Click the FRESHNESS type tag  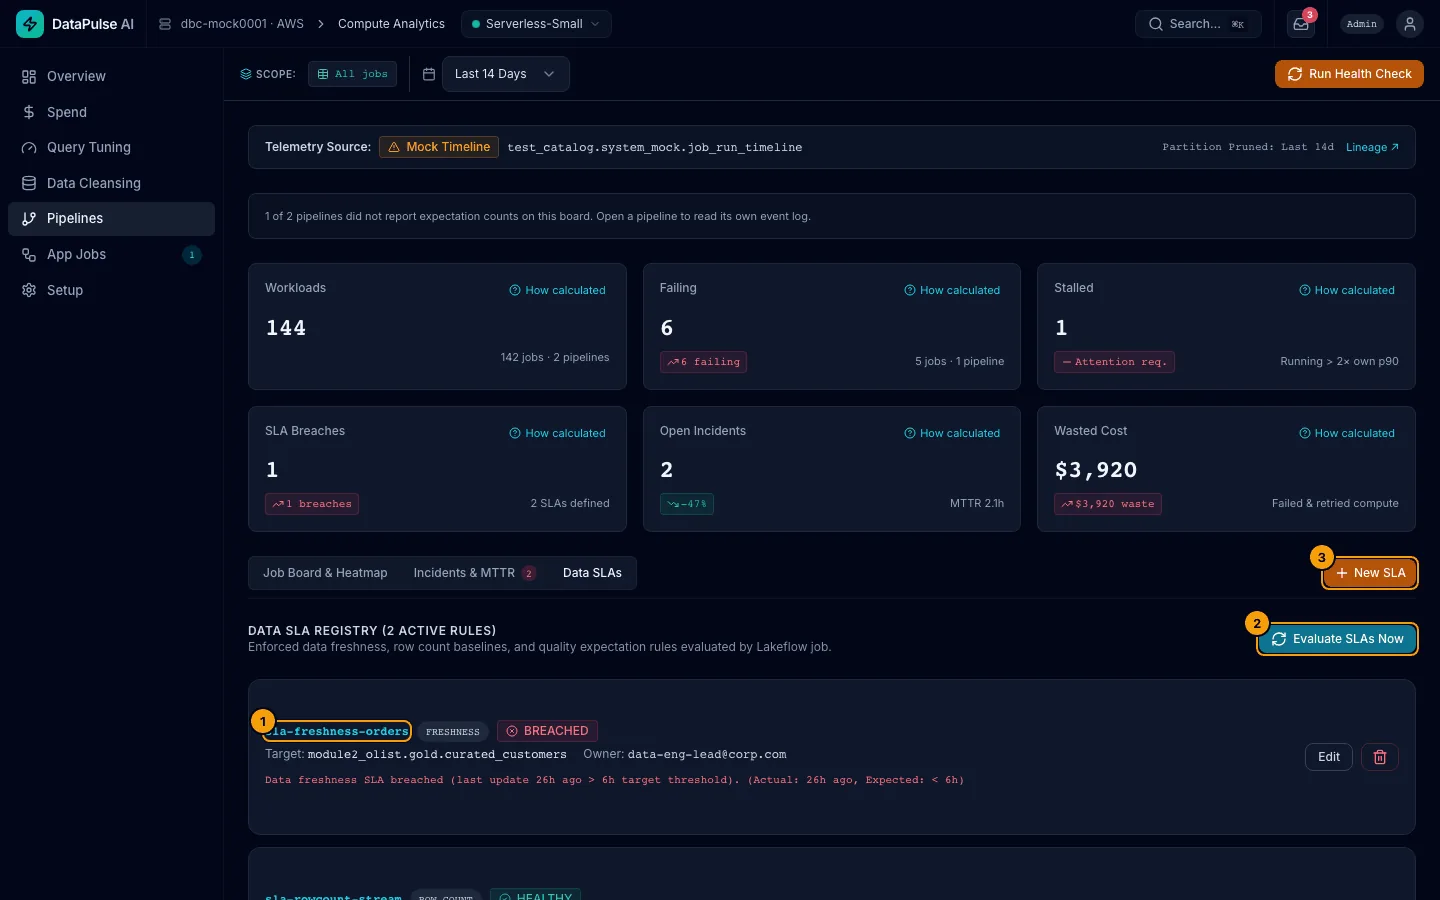point(453,731)
